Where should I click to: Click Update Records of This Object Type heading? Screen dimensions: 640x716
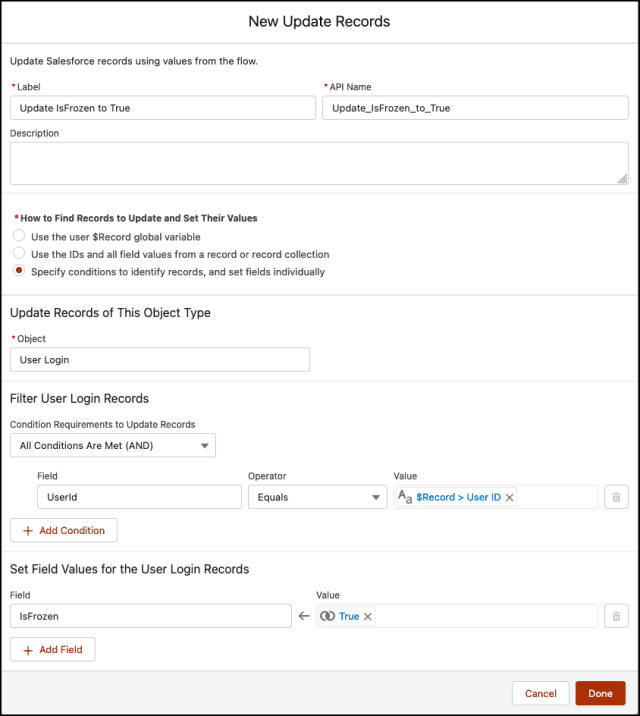tap(110, 313)
